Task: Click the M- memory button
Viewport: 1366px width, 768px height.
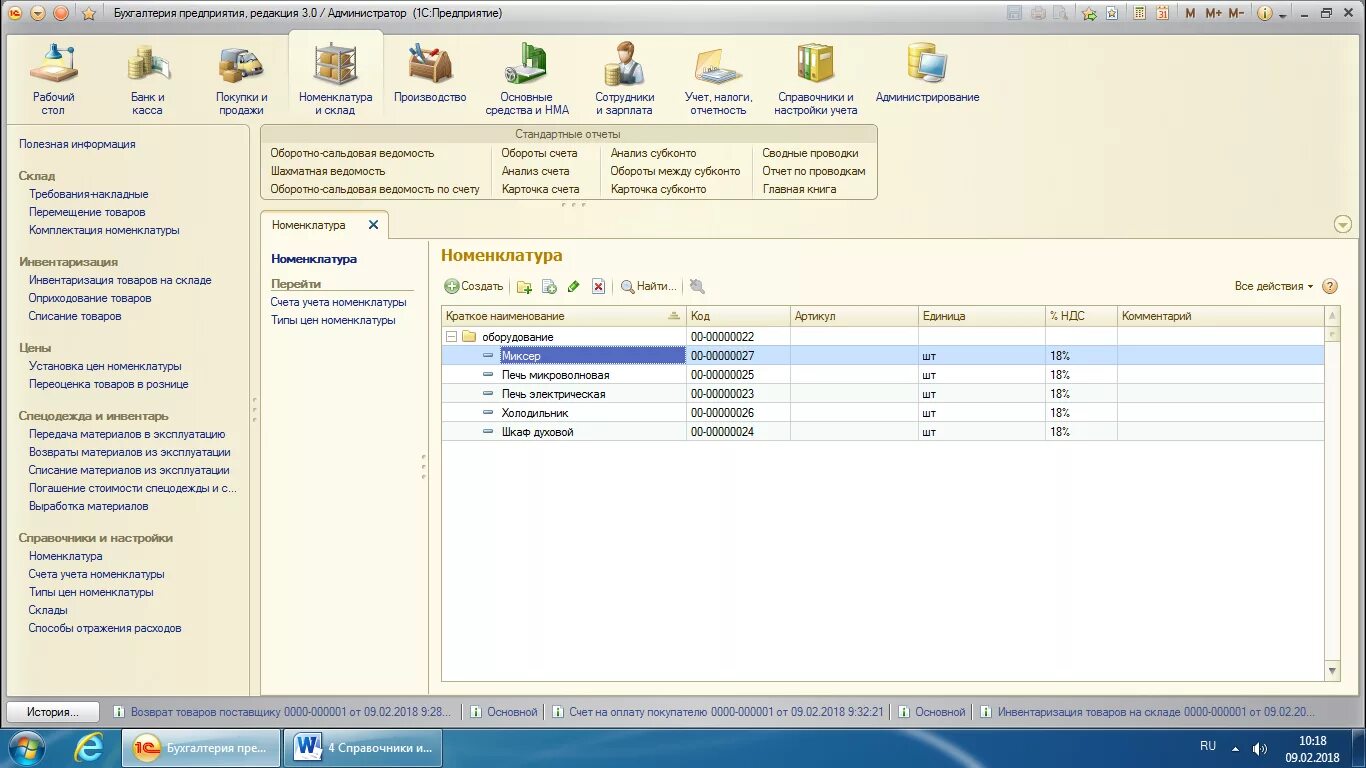Action: pyautogui.click(x=1237, y=13)
